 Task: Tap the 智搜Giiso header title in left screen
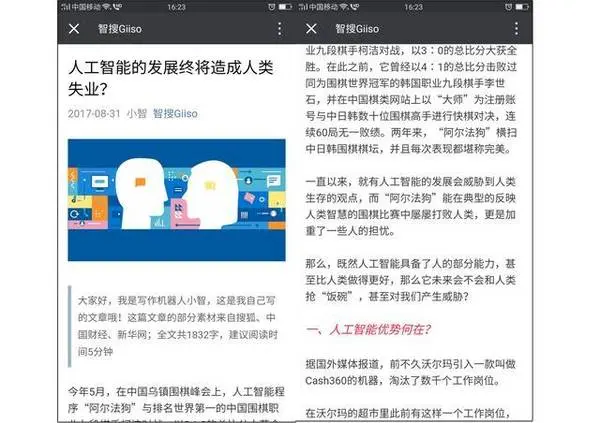[120, 29]
